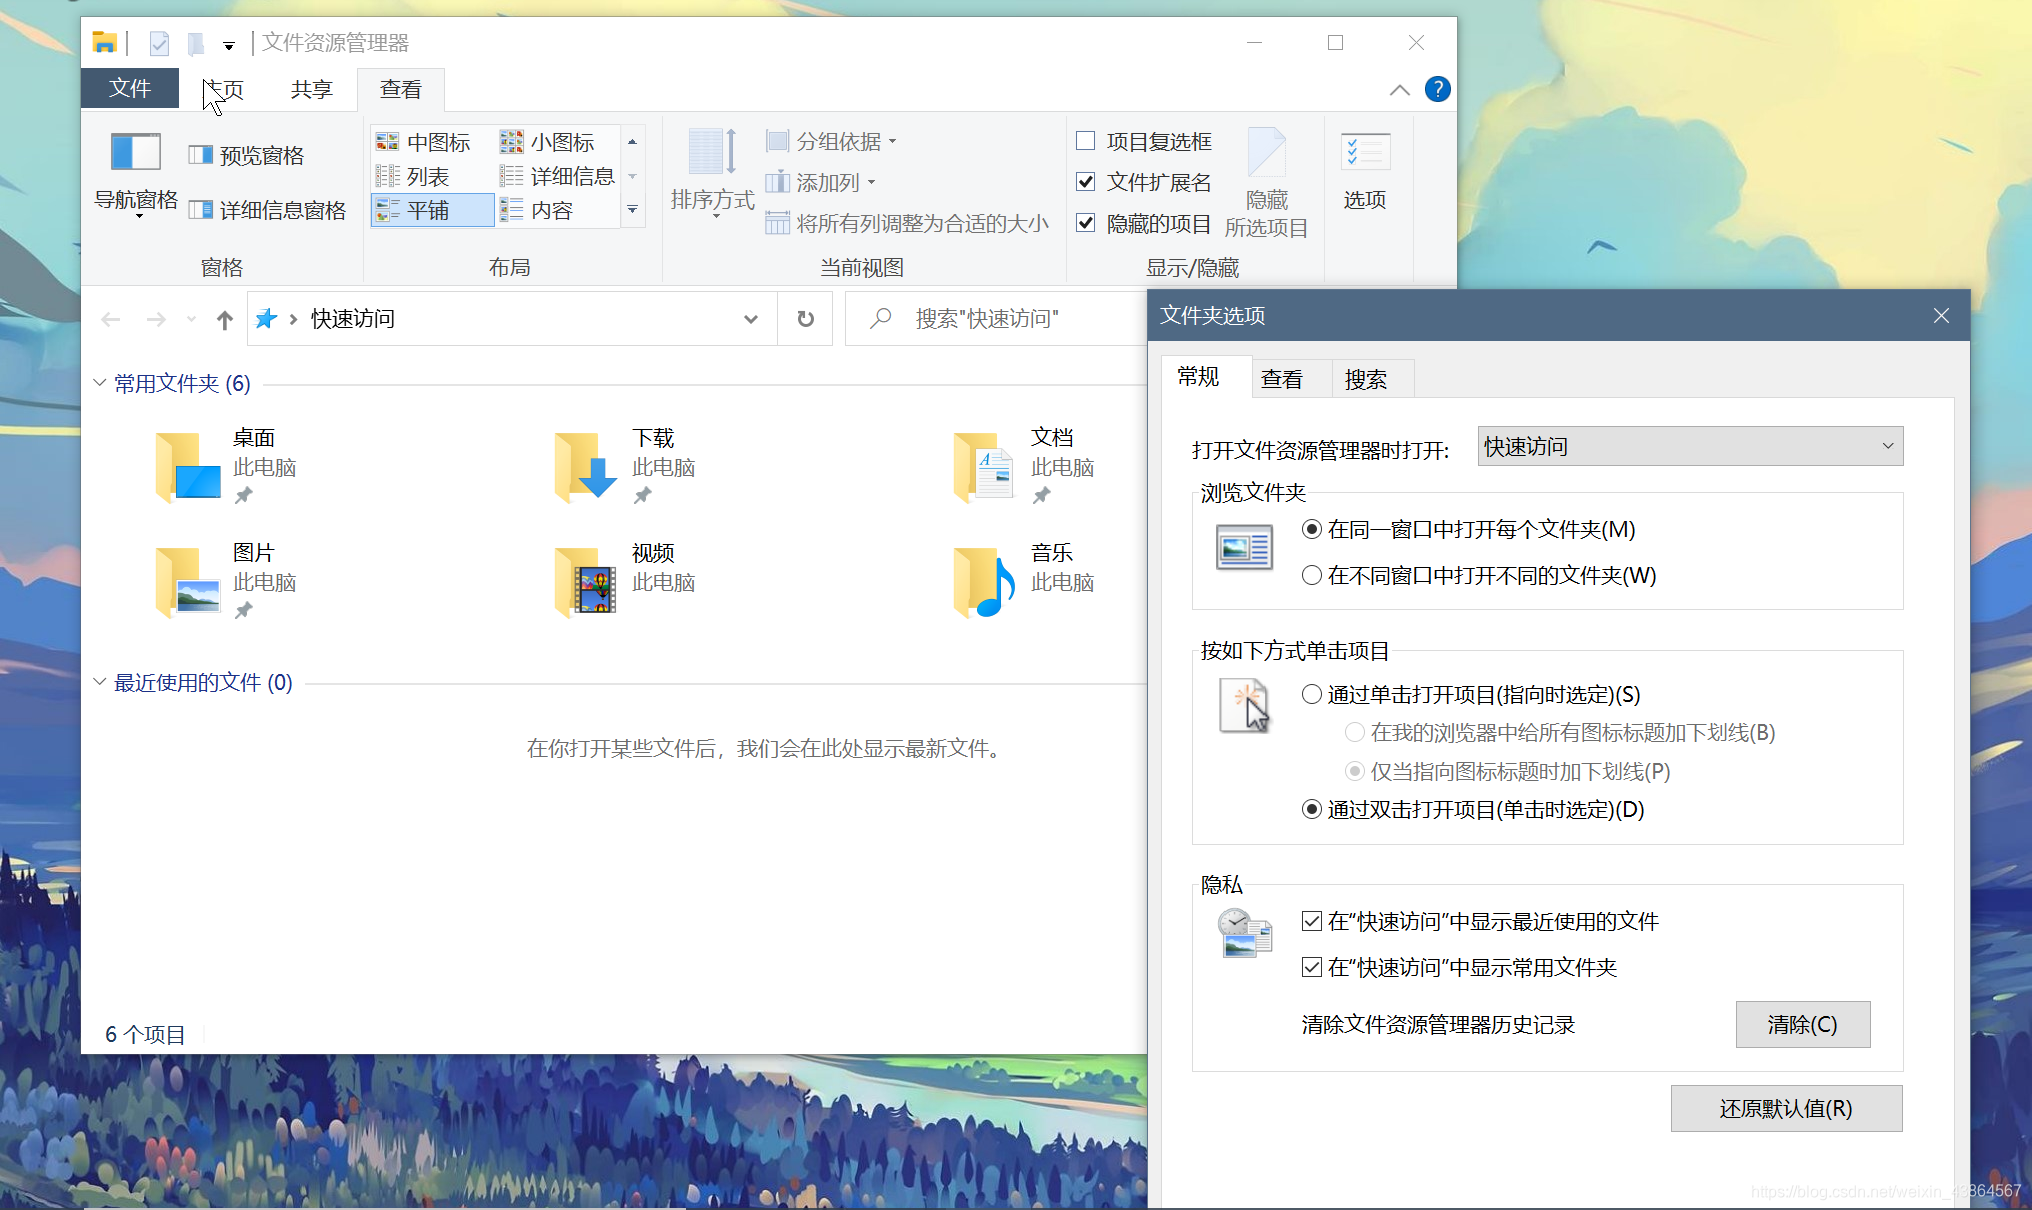Open Add columns (添加列) dropdown
The image size is (2032, 1210).
[x=820, y=182]
